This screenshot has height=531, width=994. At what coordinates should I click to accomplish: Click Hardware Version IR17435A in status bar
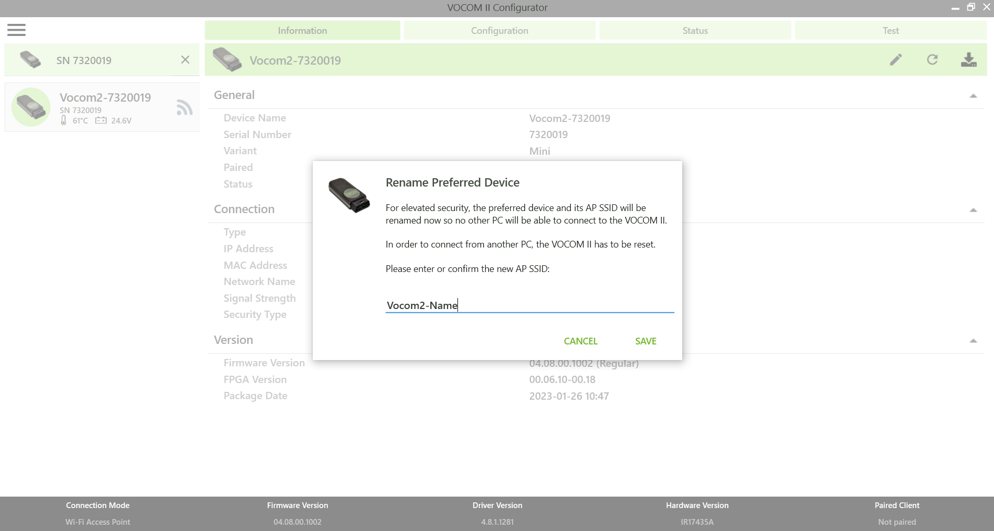[x=697, y=522]
